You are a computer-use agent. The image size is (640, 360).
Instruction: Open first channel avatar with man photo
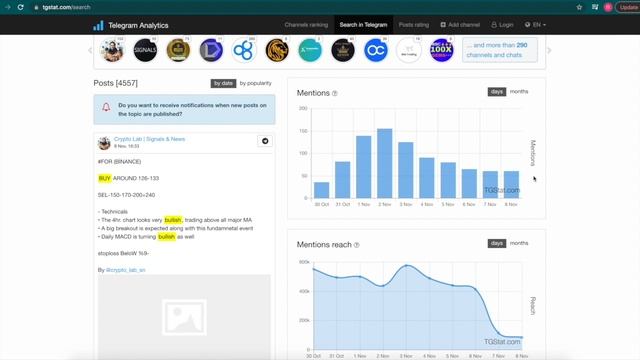pyautogui.click(x=112, y=50)
